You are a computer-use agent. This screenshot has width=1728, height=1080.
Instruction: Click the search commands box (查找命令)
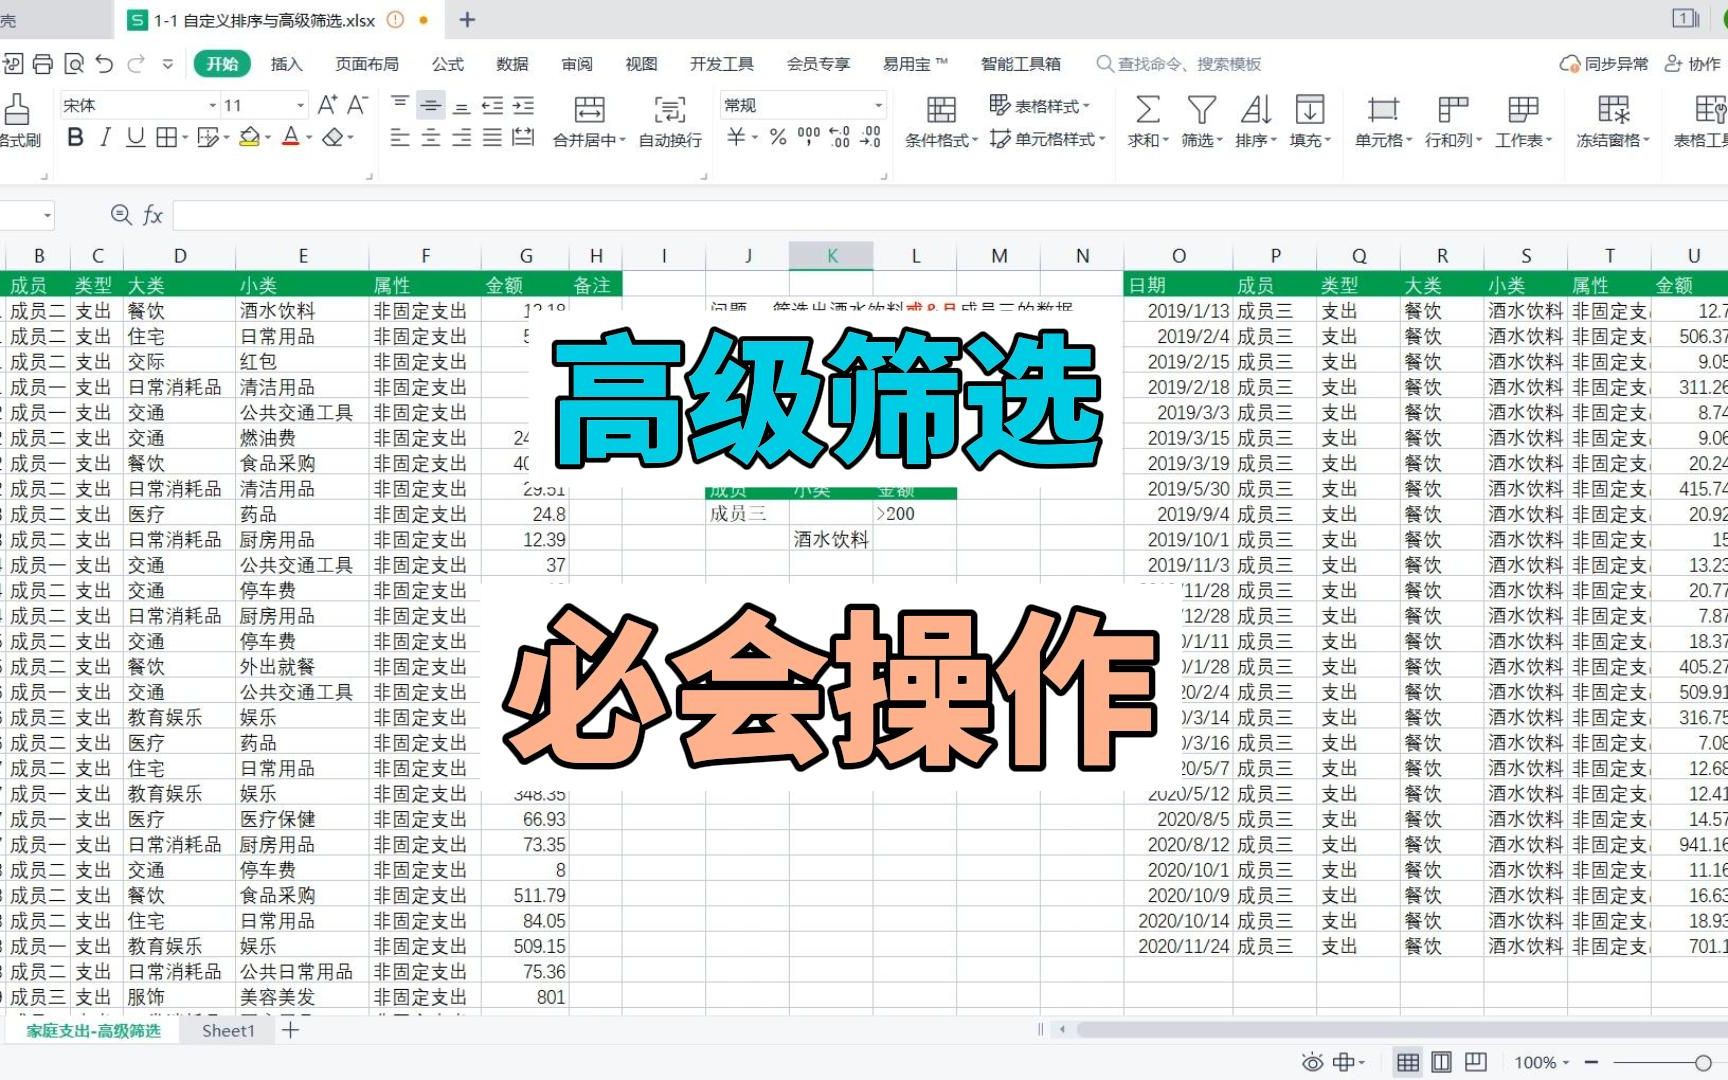[1180, 64]
